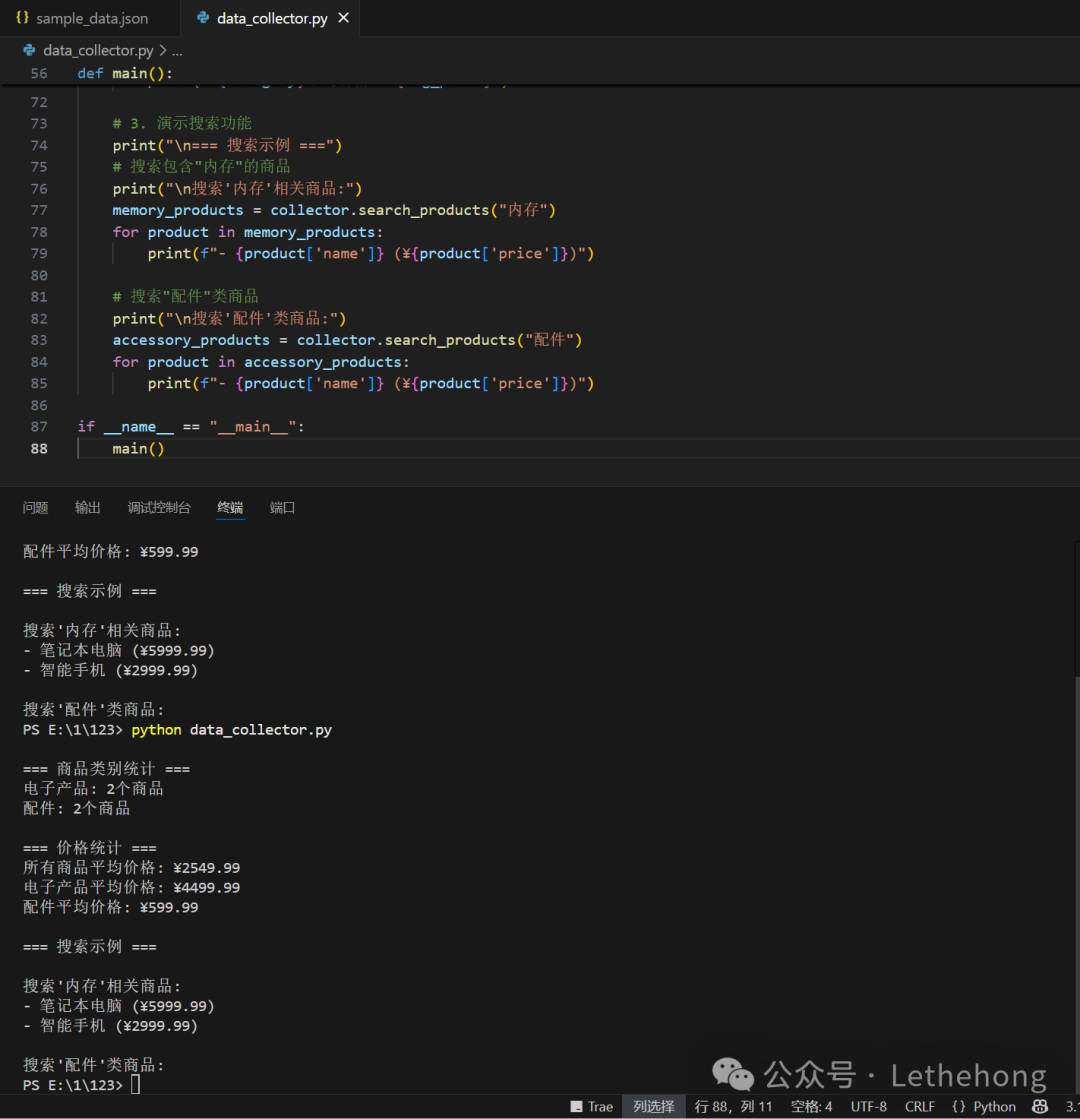Screen dimensions: 1080x1119
Task: Open go-to-line via '行 88, 列 11'
Action: (733, 1106)
